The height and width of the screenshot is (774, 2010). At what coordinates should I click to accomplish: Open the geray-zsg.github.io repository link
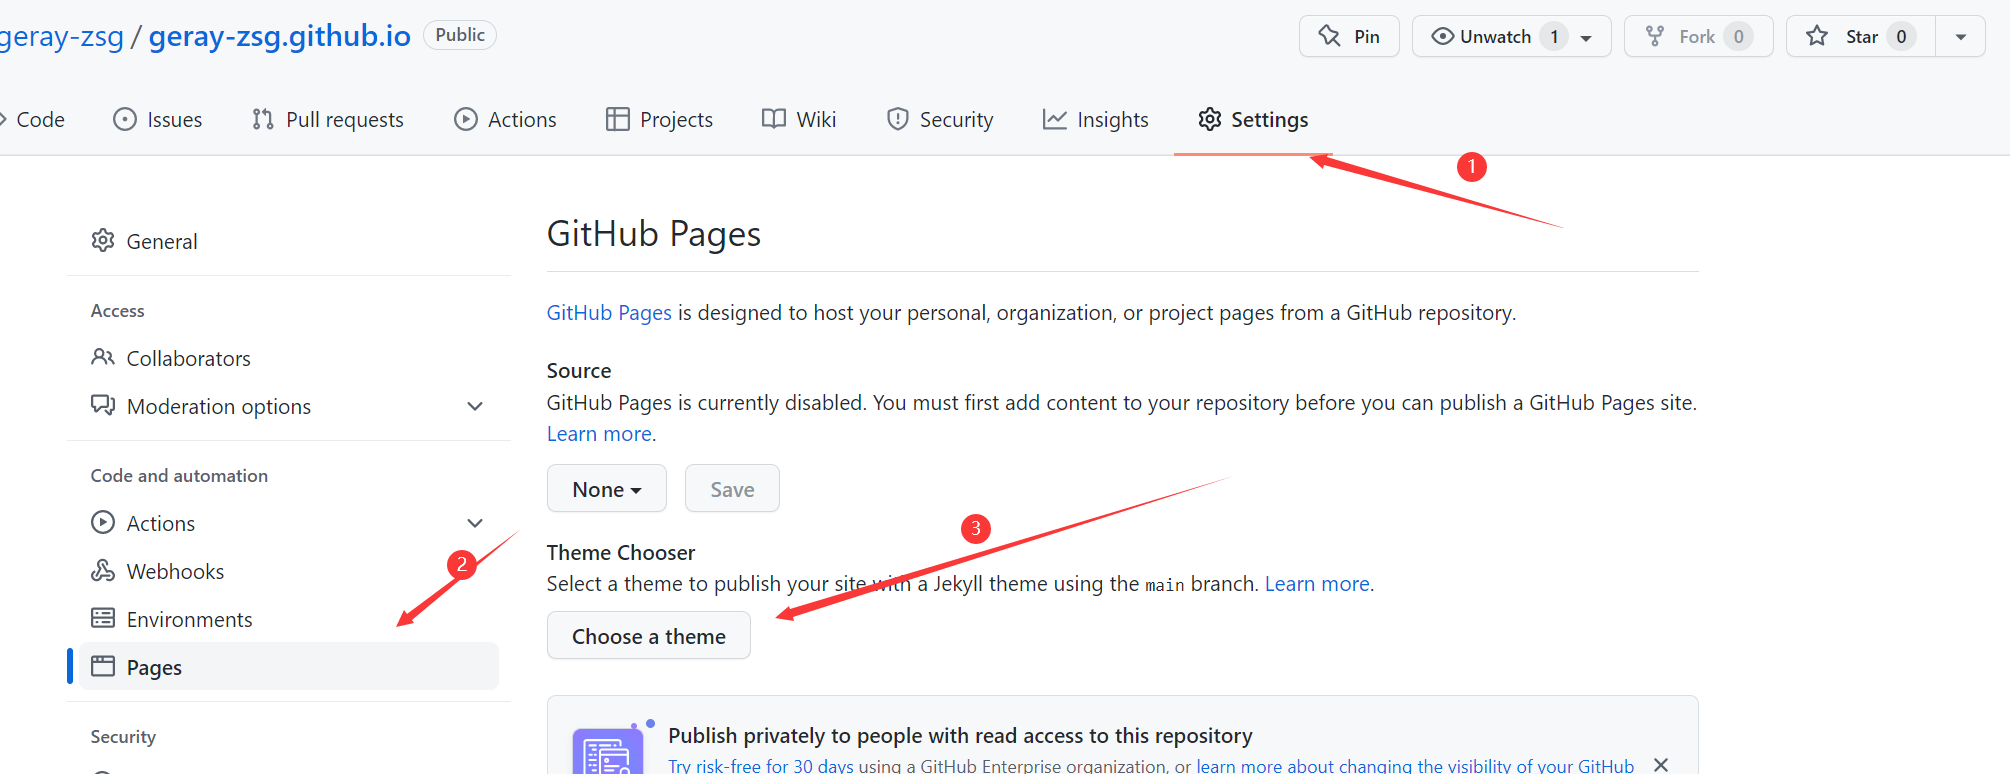pyautogui.click(x=280, y=36)
